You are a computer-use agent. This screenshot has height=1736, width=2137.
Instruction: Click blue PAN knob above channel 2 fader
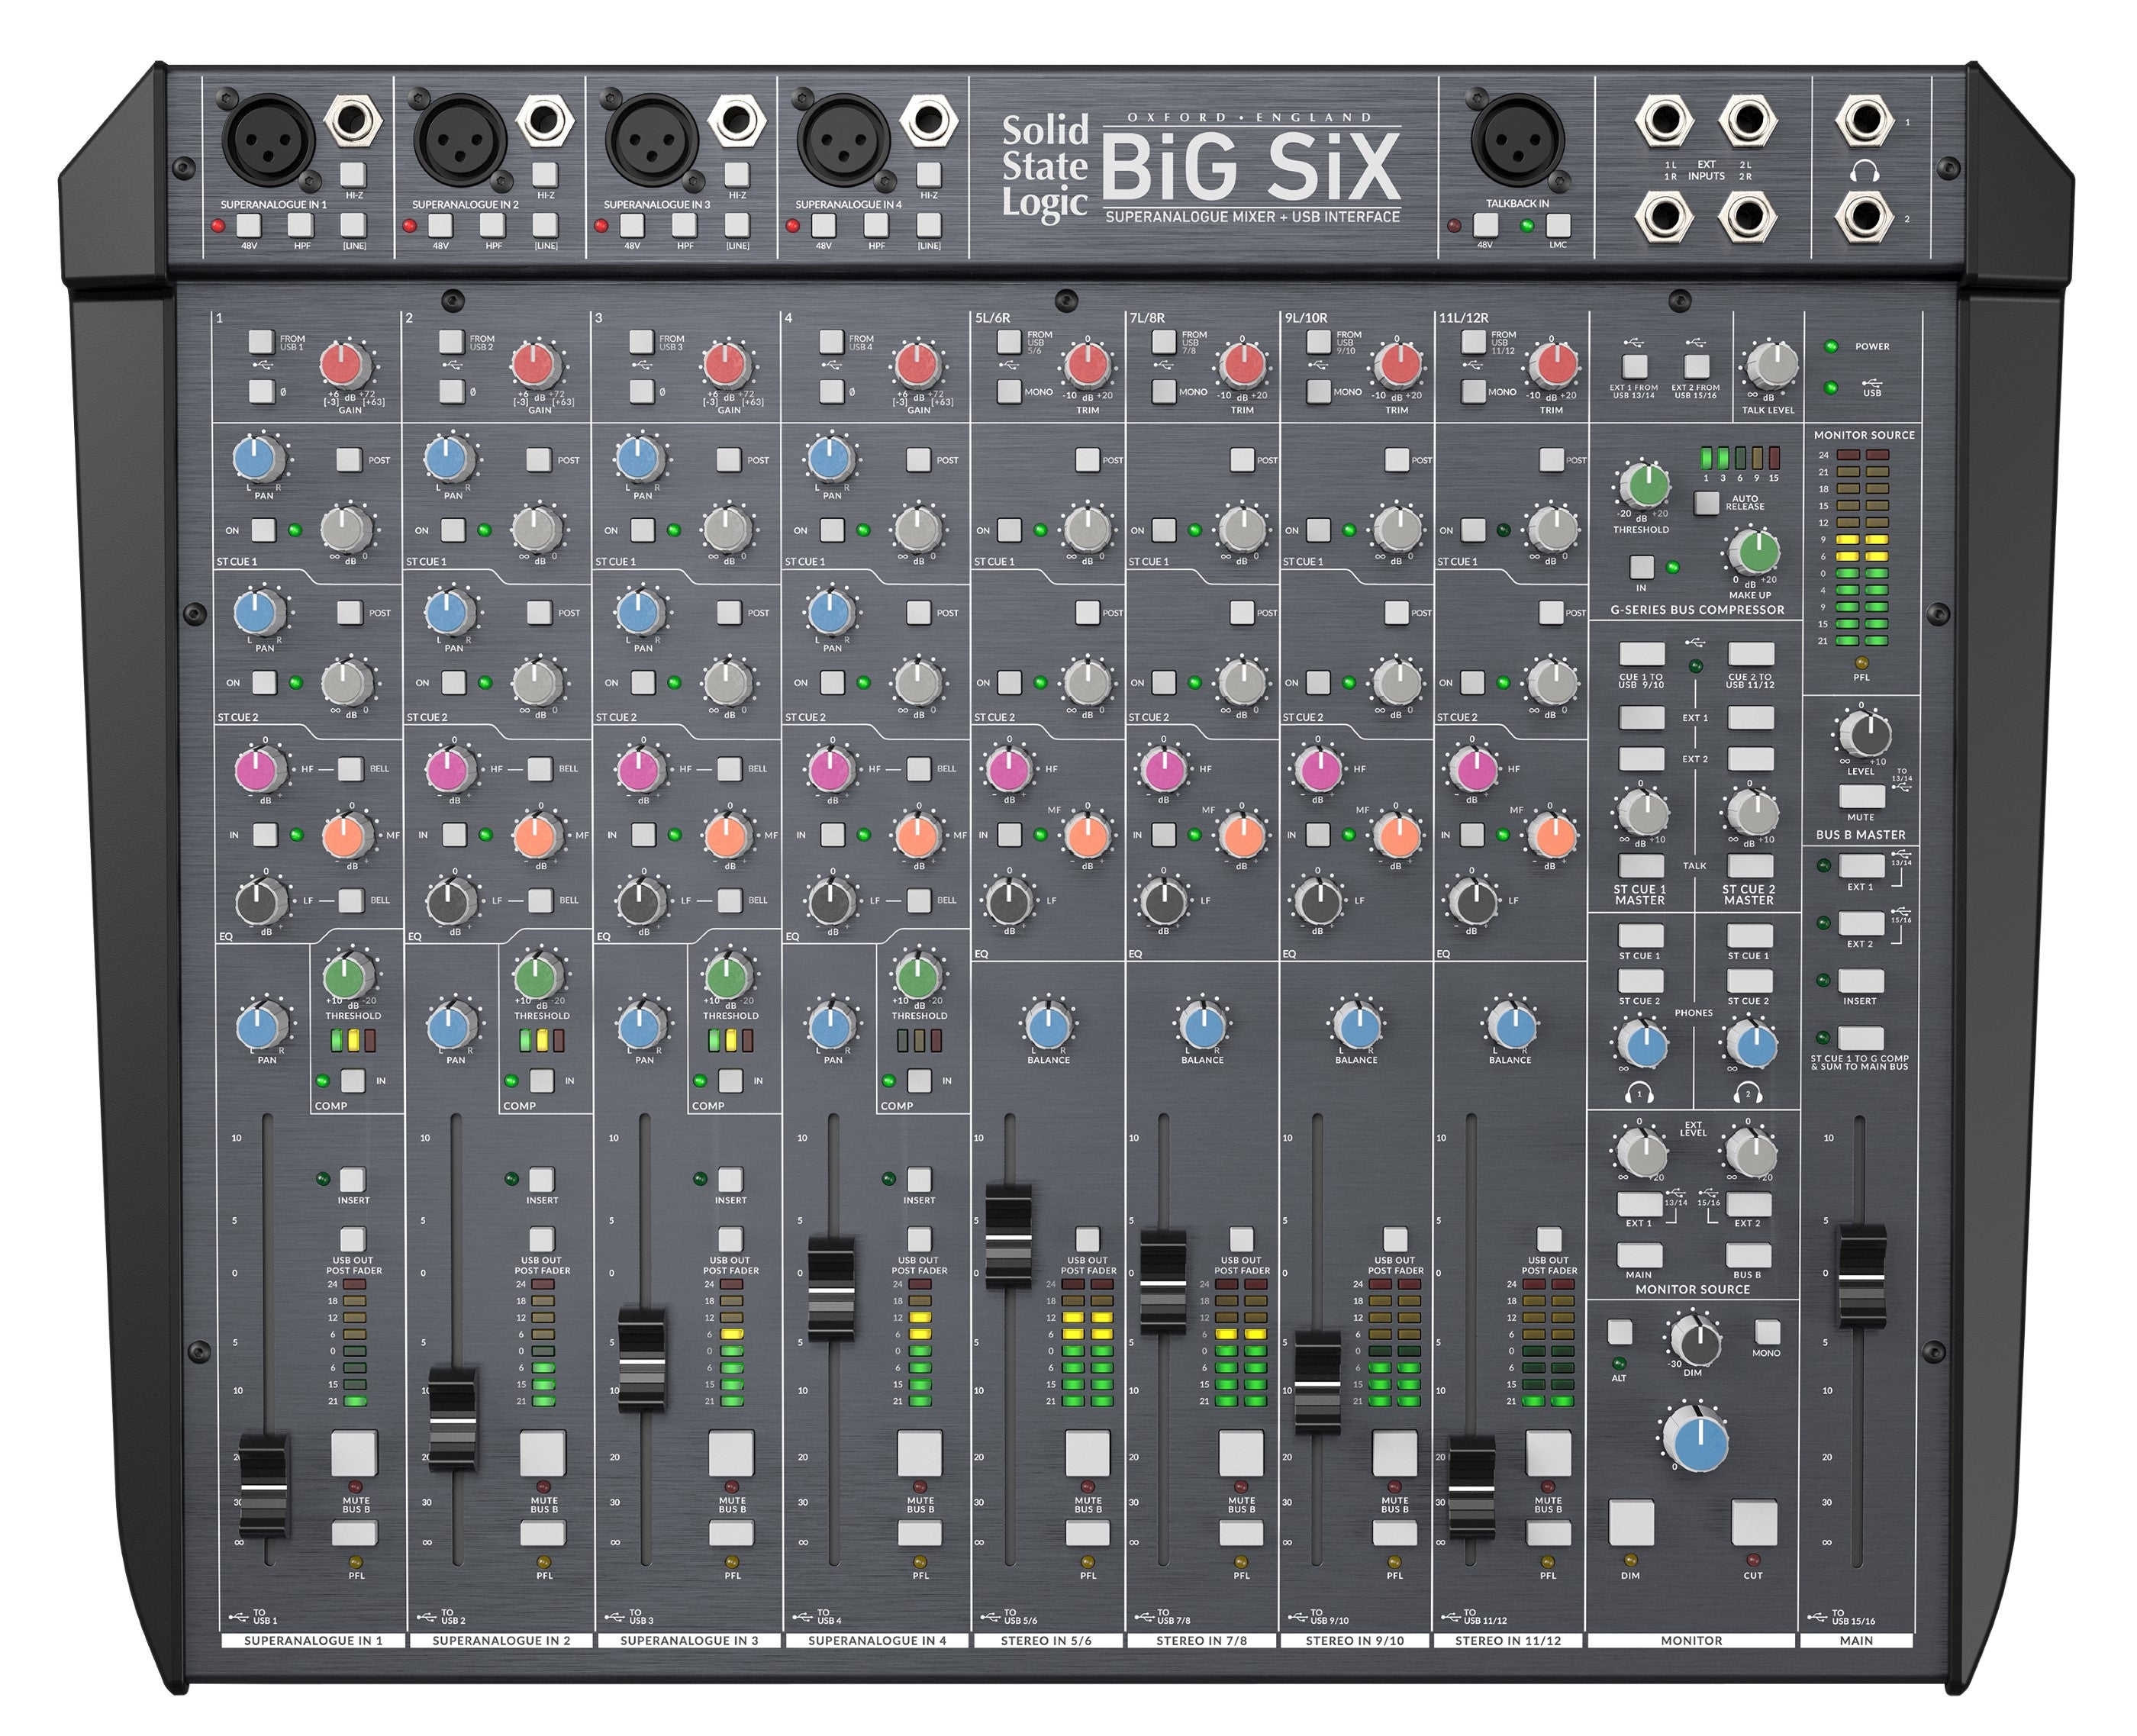coord(451,1026)
